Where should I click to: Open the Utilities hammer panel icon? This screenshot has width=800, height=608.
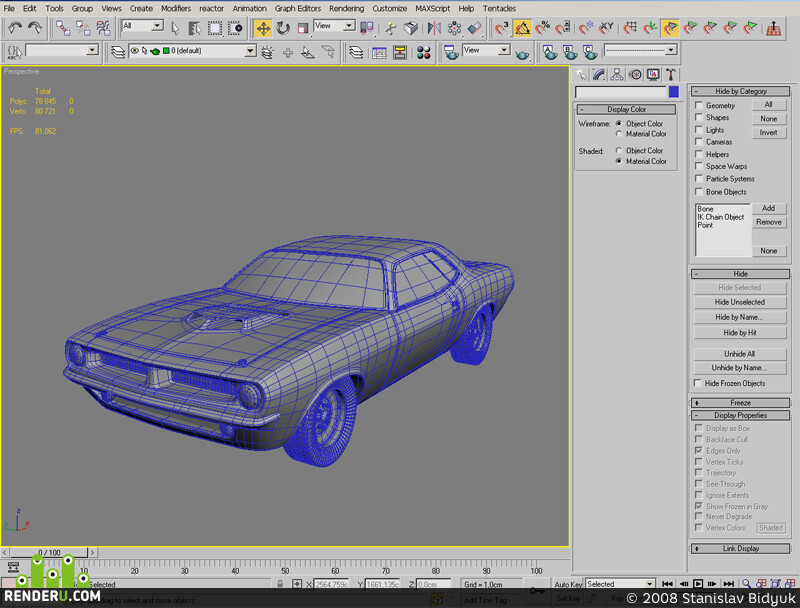click(670, 75)
